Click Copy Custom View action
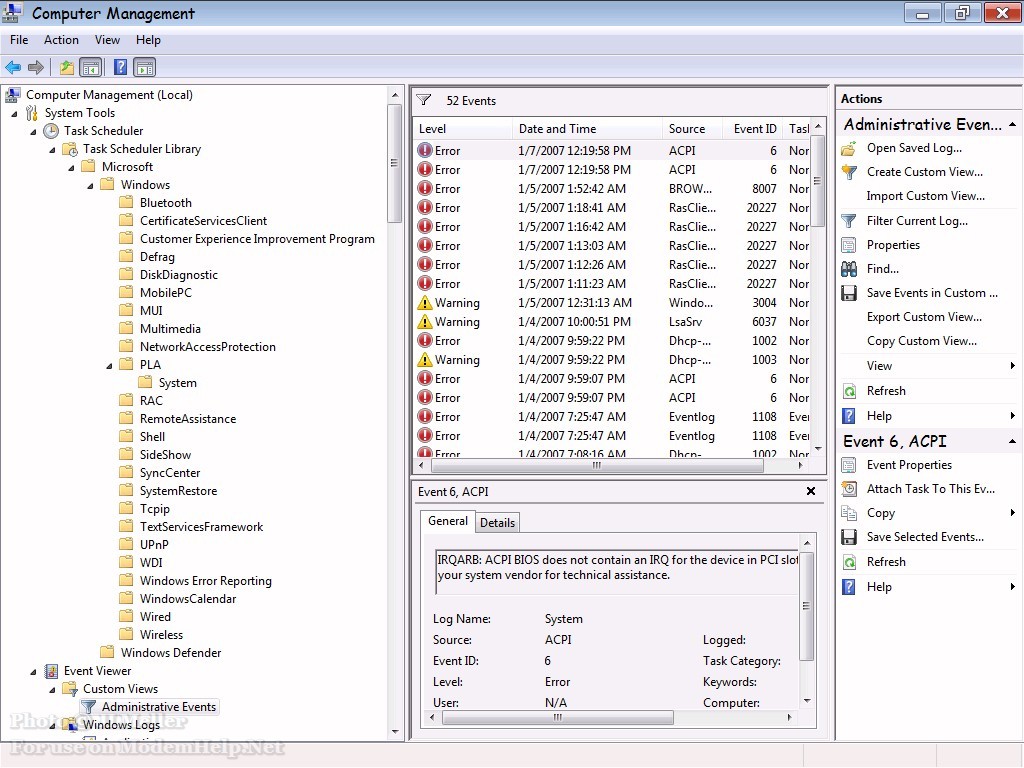 pyautogui.click(x=921, y=341)
